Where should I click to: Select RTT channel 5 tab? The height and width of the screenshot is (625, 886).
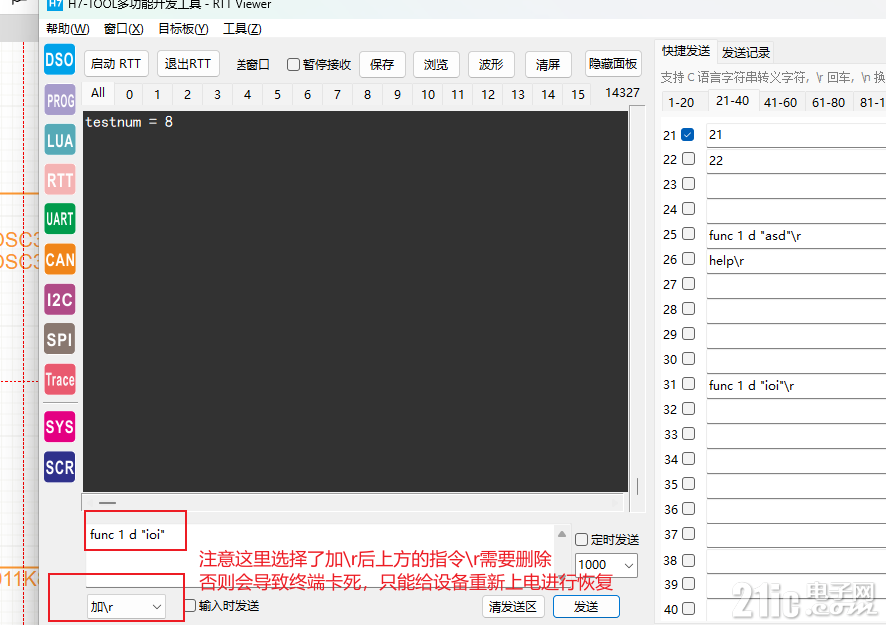pos(277,95)
